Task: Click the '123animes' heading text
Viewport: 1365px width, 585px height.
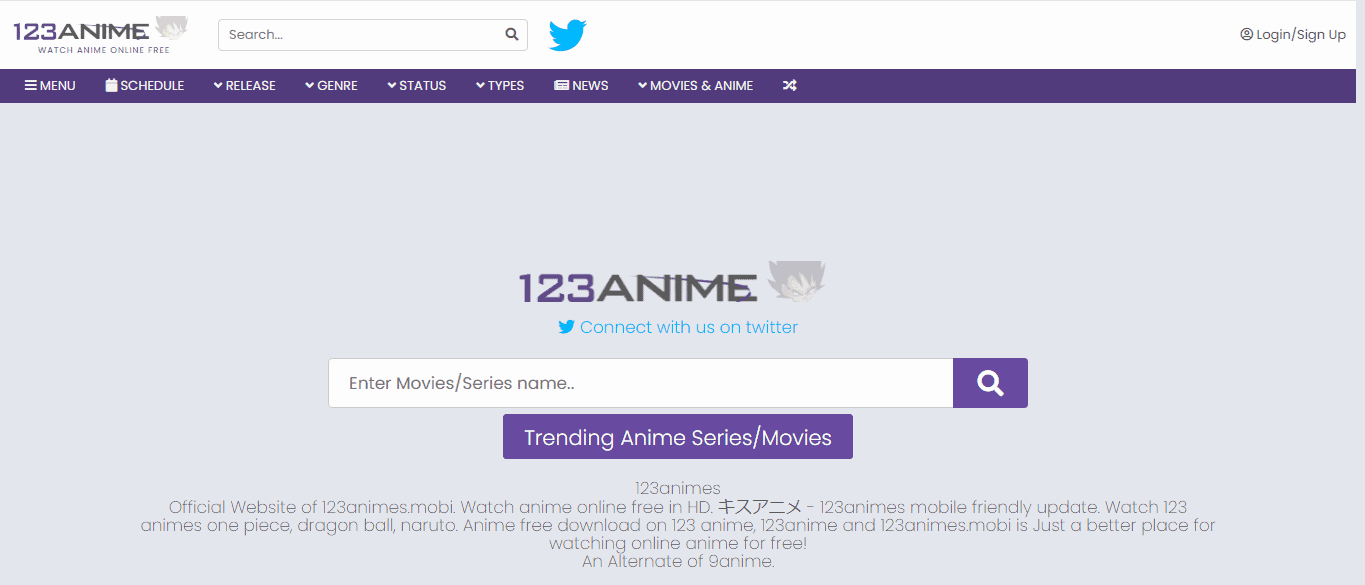Action: click(x=678, y=488)
